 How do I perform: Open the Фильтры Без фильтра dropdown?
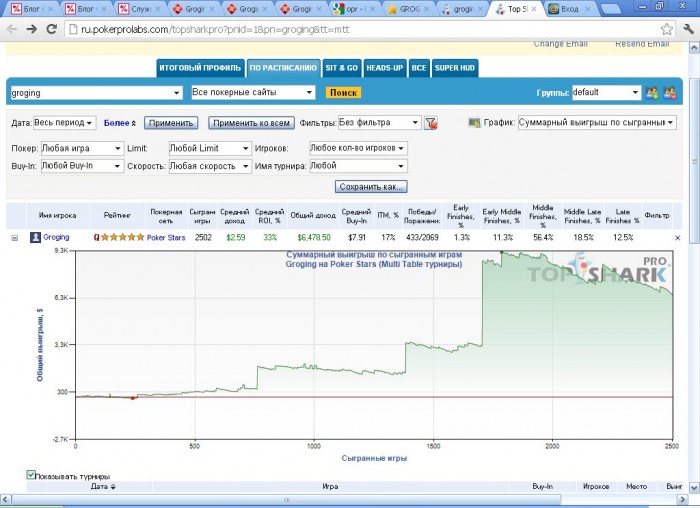379,122
